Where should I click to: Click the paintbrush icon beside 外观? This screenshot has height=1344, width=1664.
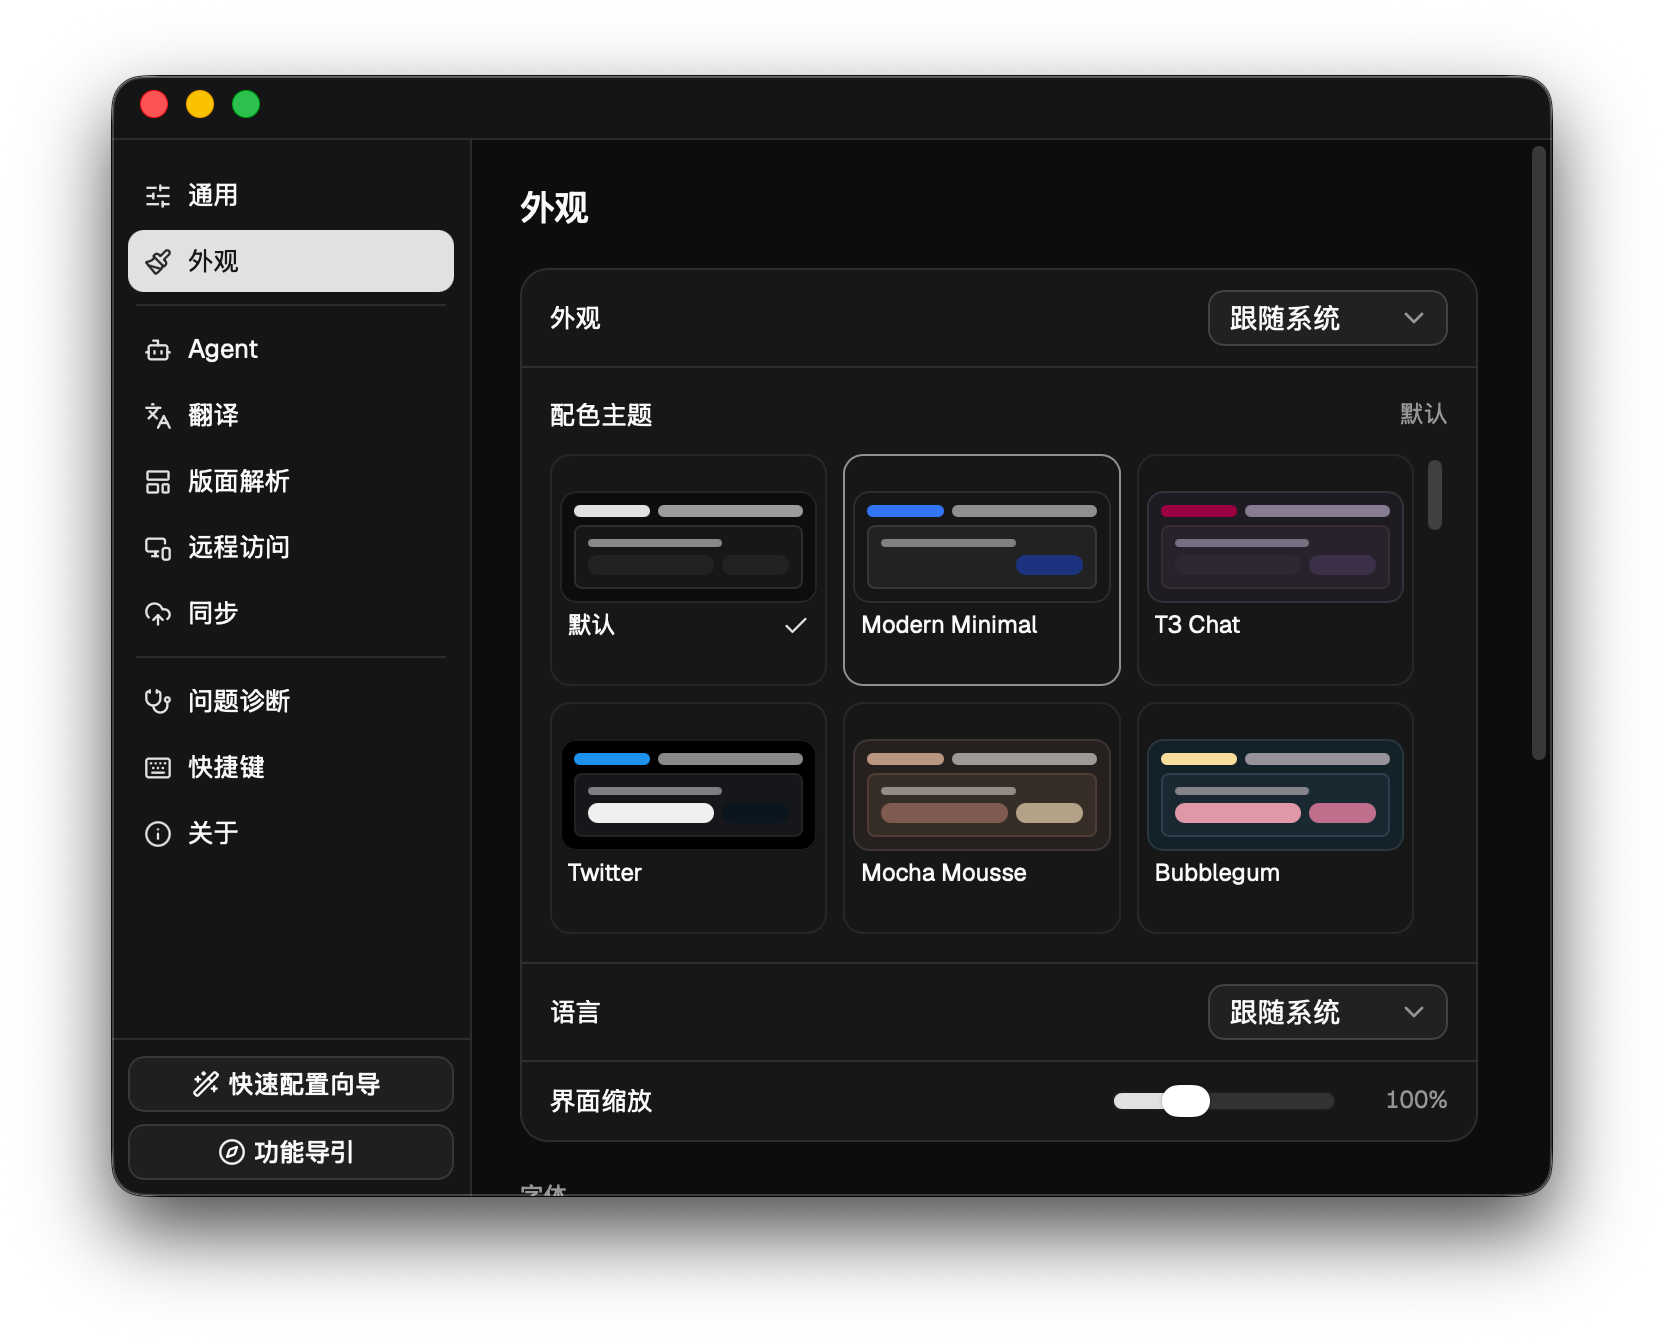pyautogui.click(x=158, y=262)
